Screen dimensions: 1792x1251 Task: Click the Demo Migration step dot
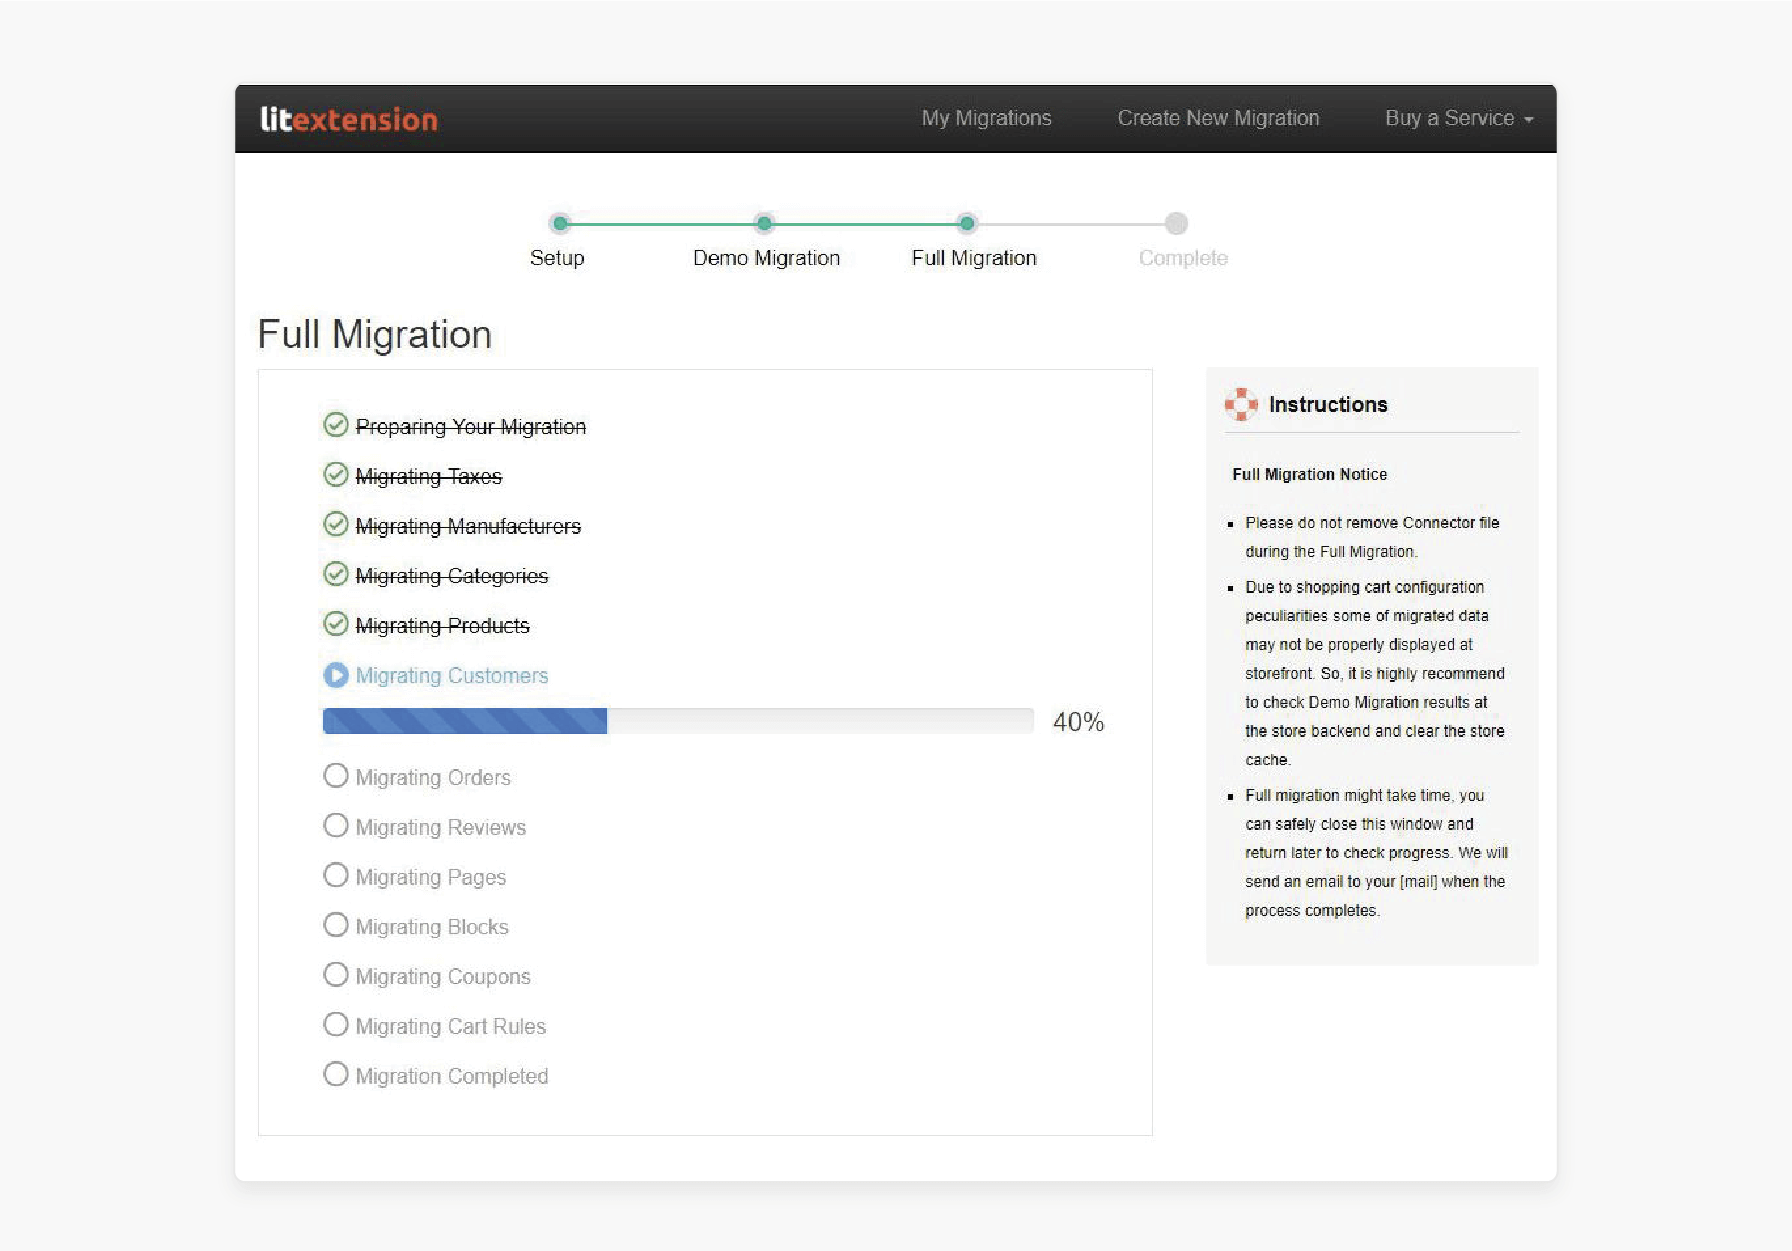[764, 223]
